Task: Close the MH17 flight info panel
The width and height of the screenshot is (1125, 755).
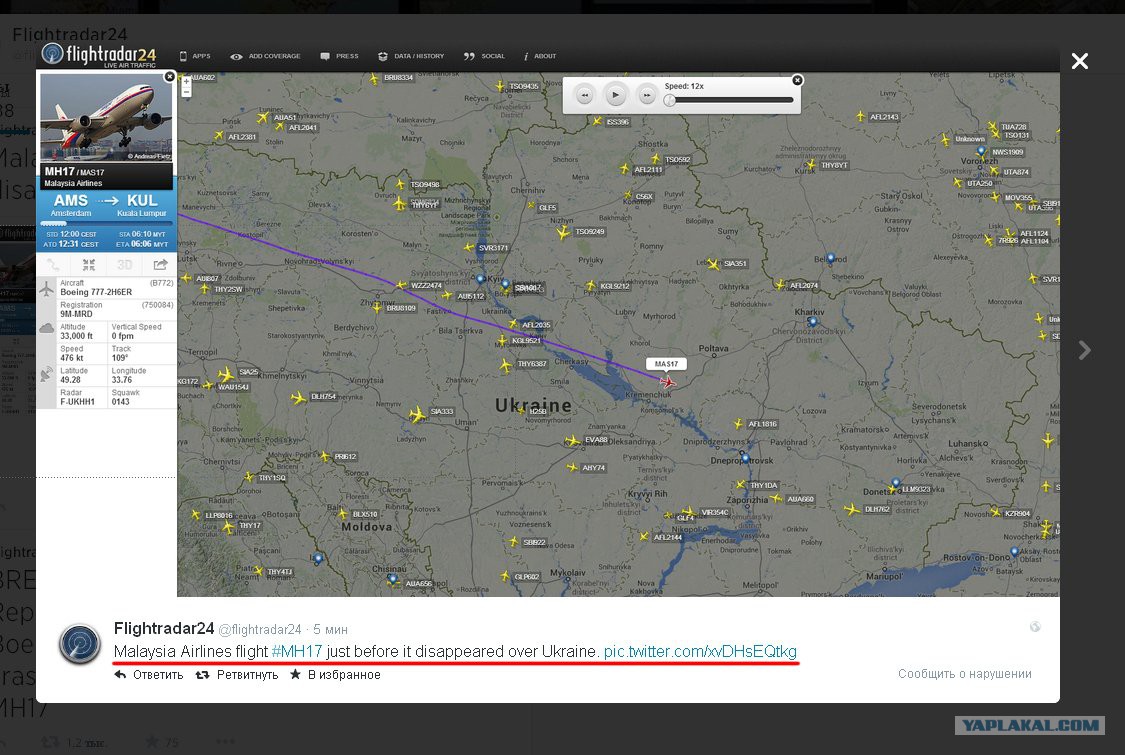Action: pos(169,76)
